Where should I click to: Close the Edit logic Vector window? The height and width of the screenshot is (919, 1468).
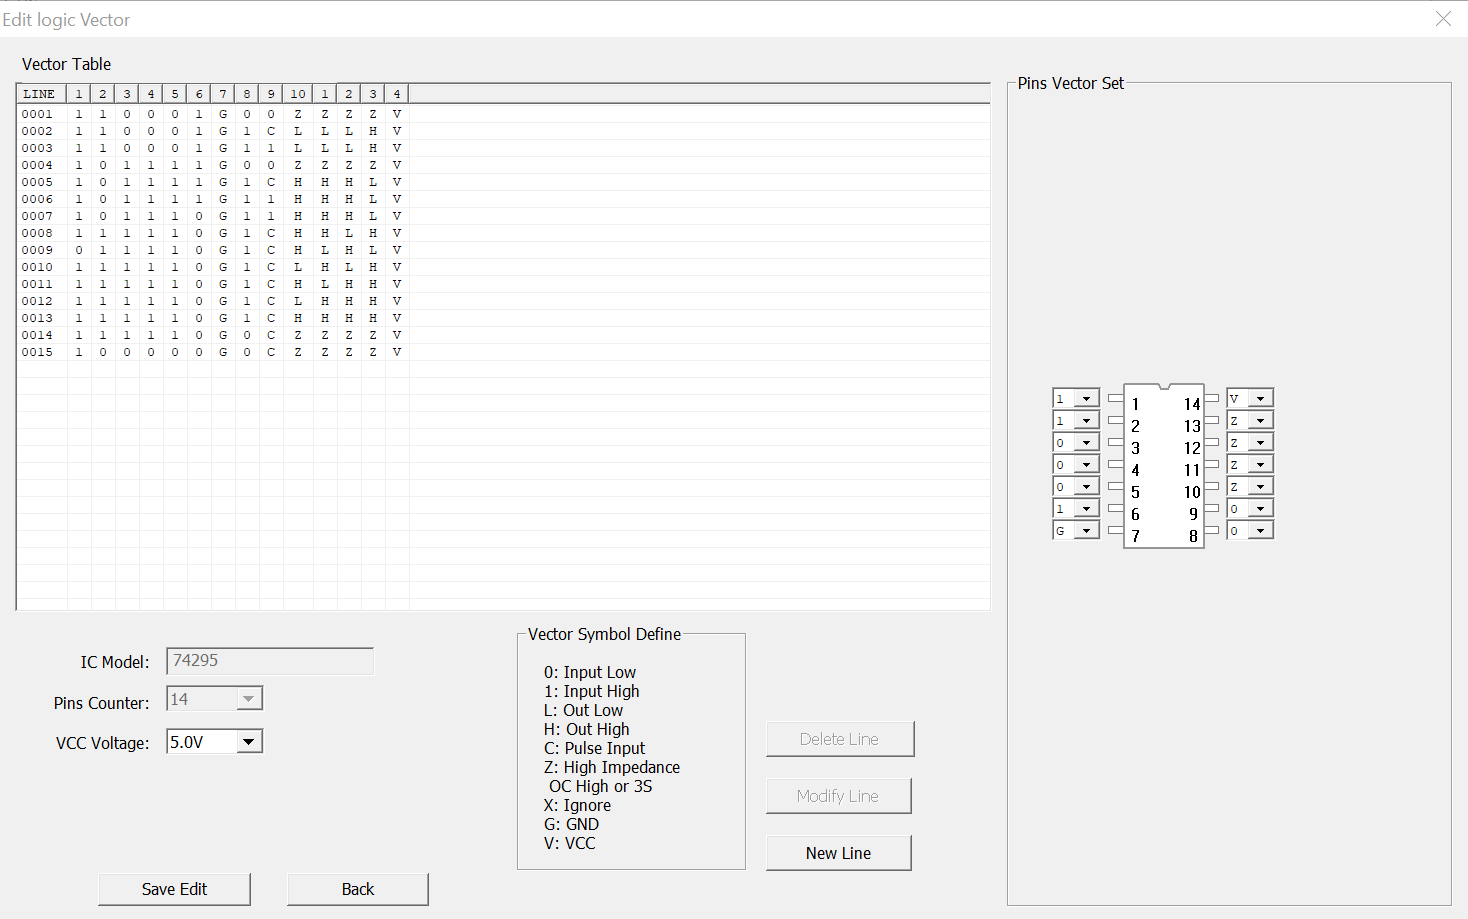pos(1443,19)
